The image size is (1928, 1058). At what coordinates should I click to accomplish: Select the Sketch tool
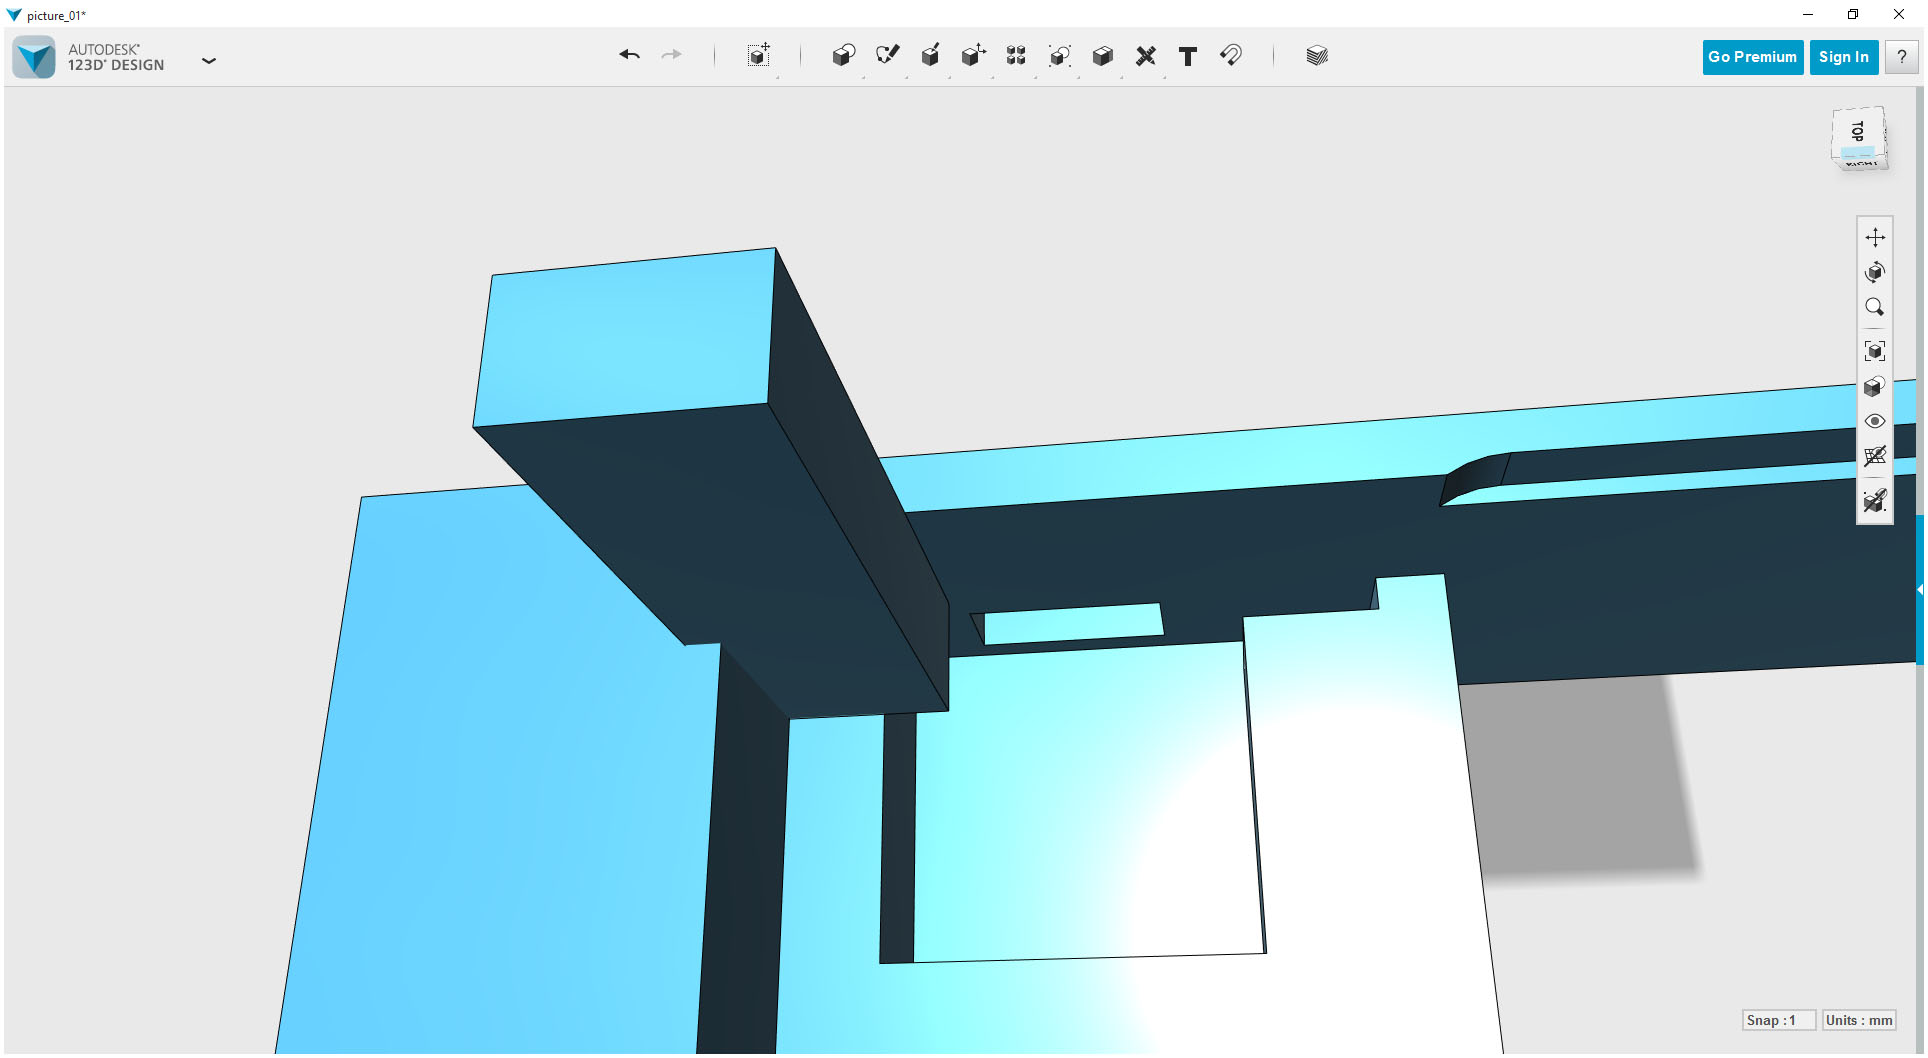click(x=887, y=56)
